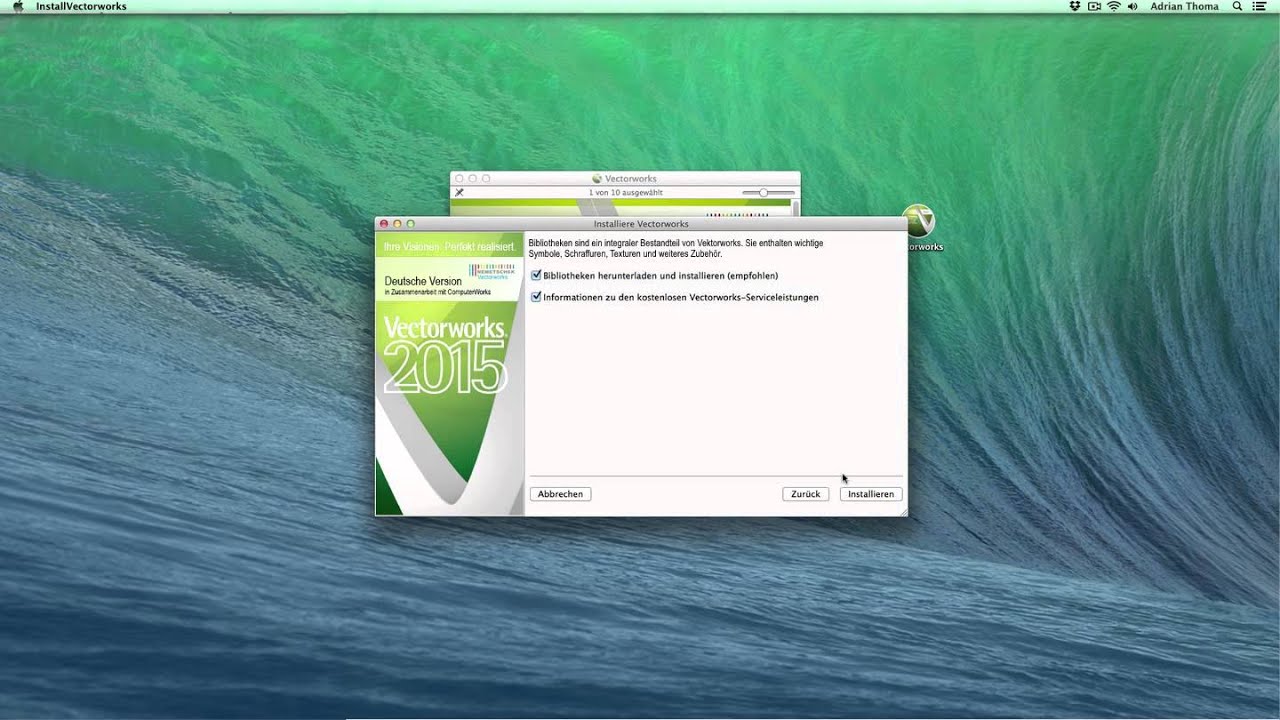Adjust icon size slider in Vectorworks Finder window
Image resolution: width=1280 pixels, height=720 pixels.
(768, 192)
